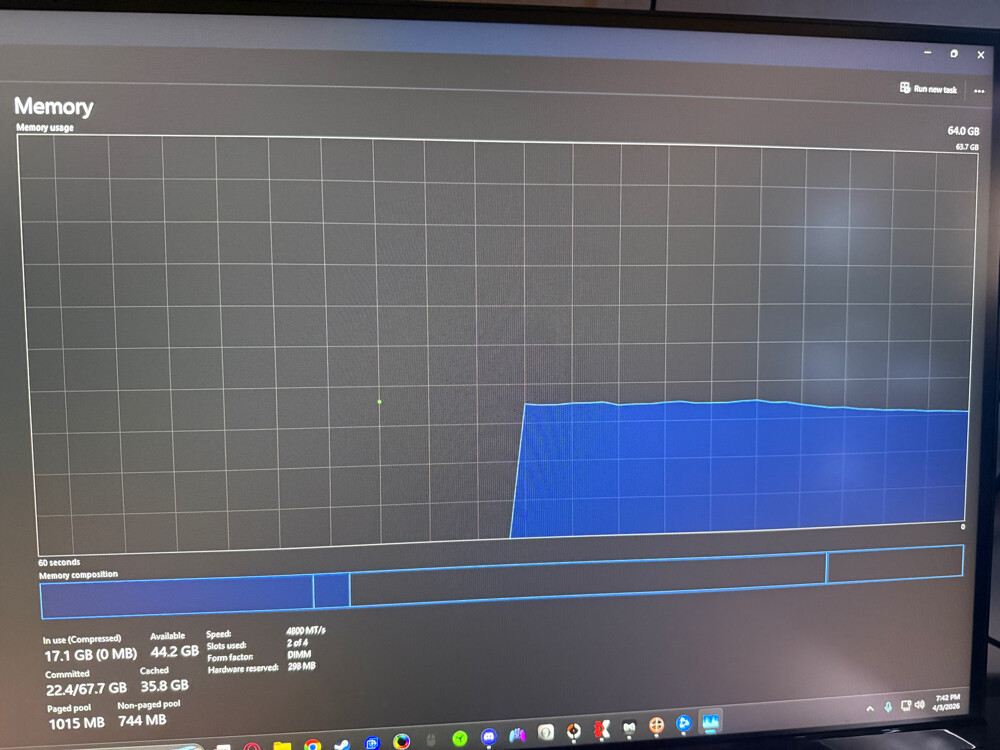Minimize the Task Manager window
1000x750 pixels.
(x=928, y=52)
